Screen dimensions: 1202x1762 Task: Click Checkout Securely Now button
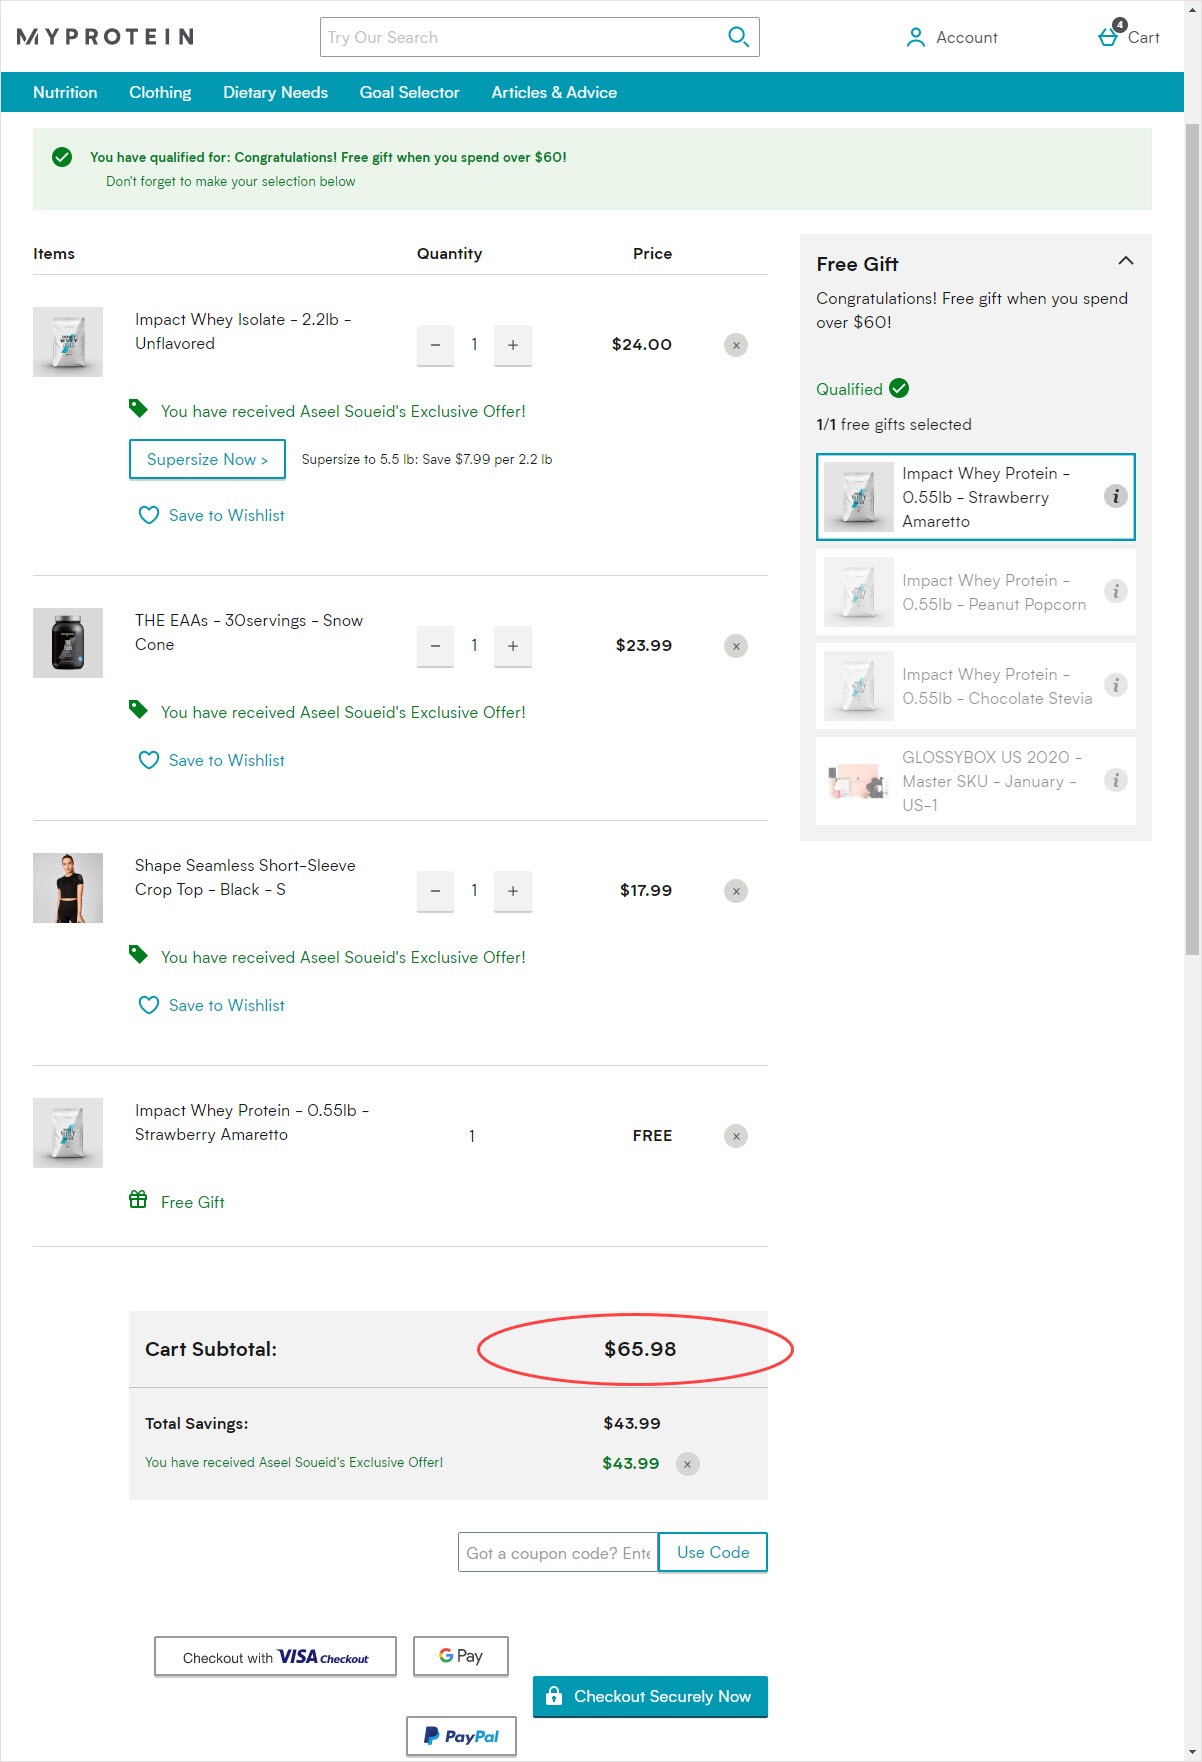coord(650,1697)
